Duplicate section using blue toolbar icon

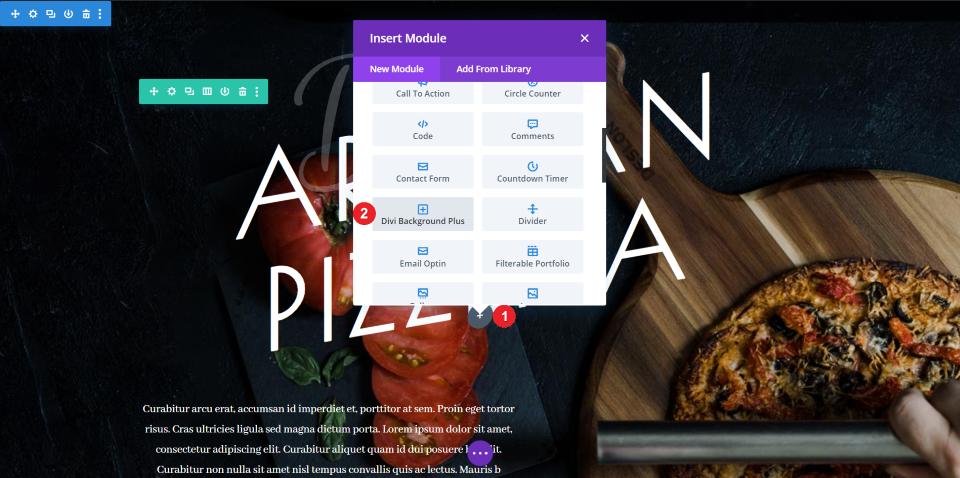click(x=51, y=13)
